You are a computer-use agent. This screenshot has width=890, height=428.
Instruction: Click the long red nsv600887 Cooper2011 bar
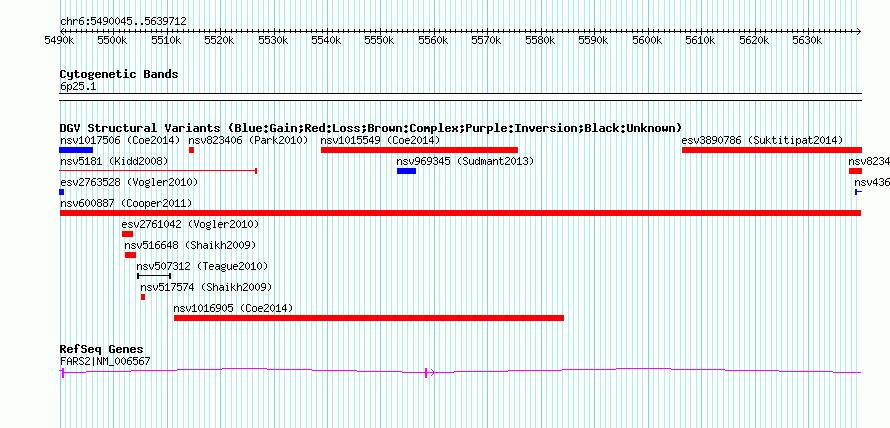[x=460, y=213]
